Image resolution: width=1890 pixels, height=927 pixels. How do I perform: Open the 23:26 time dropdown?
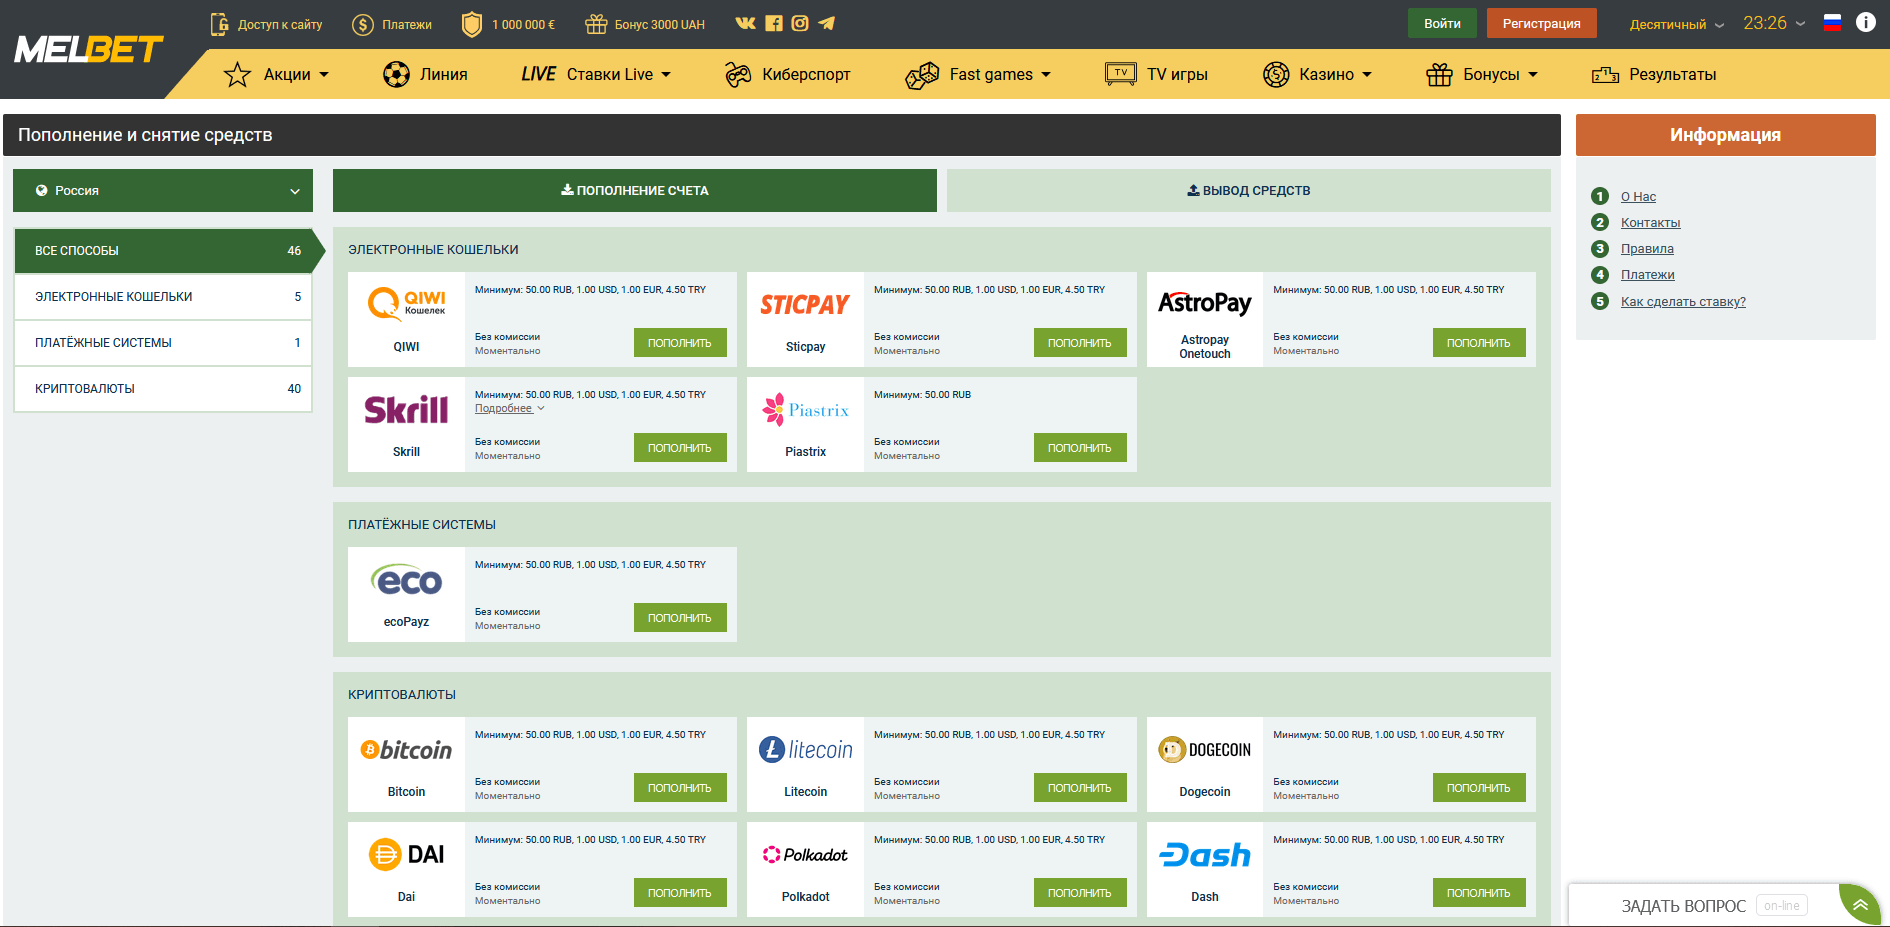tap(1774, 23)
